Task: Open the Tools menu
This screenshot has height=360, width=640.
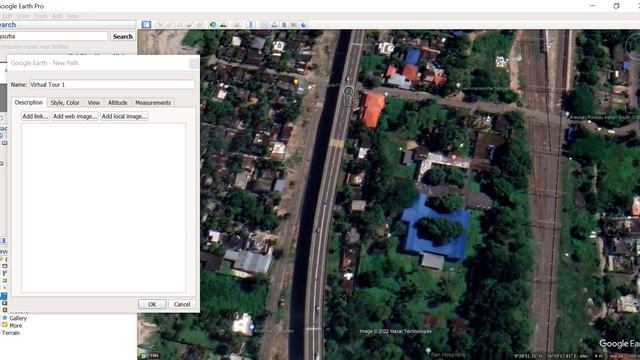Action: [x=40, y=16]
